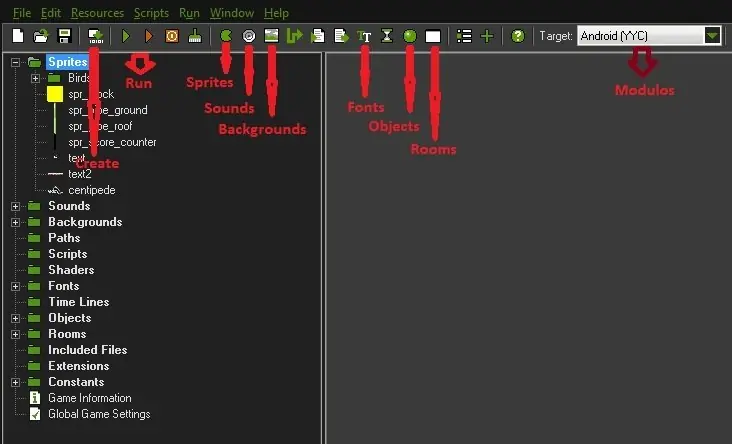Create a font using the TT icon
732x444 pixels.
click(x=364, y=36)
